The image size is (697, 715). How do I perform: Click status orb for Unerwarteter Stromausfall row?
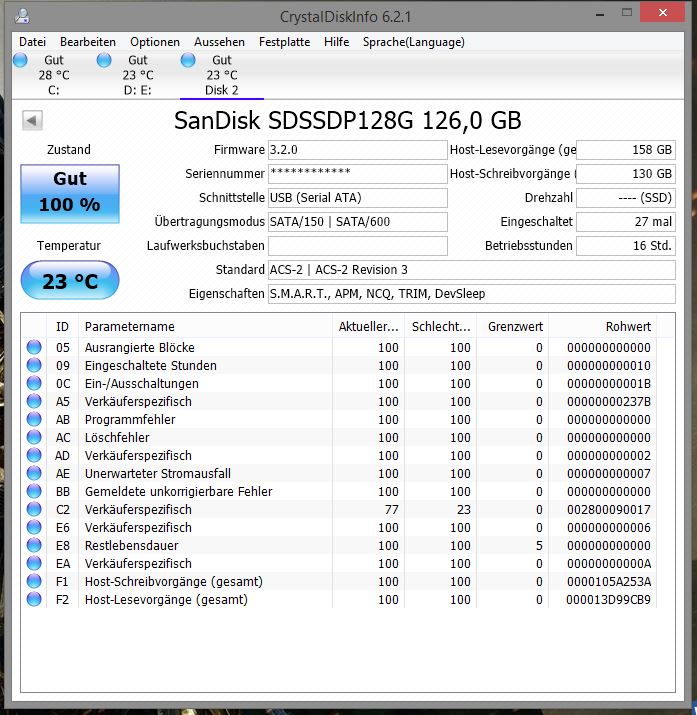(x=34, y=473)
